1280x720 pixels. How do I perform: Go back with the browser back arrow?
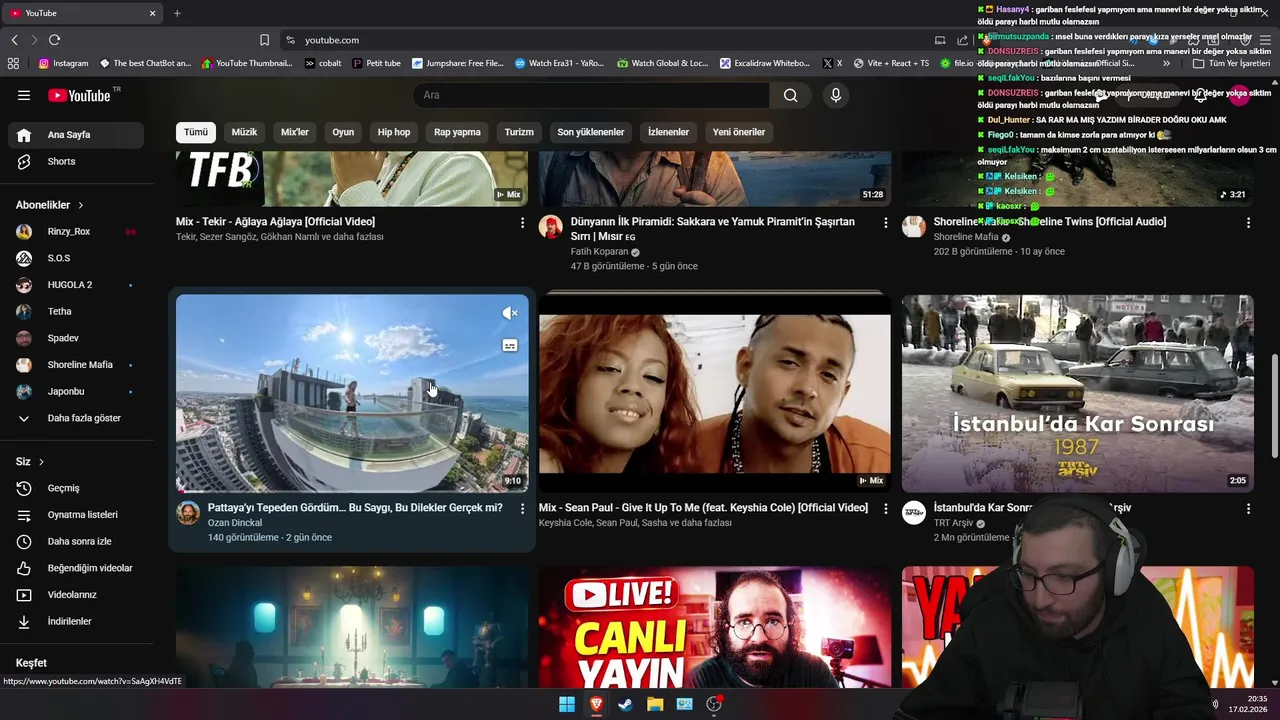[14, 40]
